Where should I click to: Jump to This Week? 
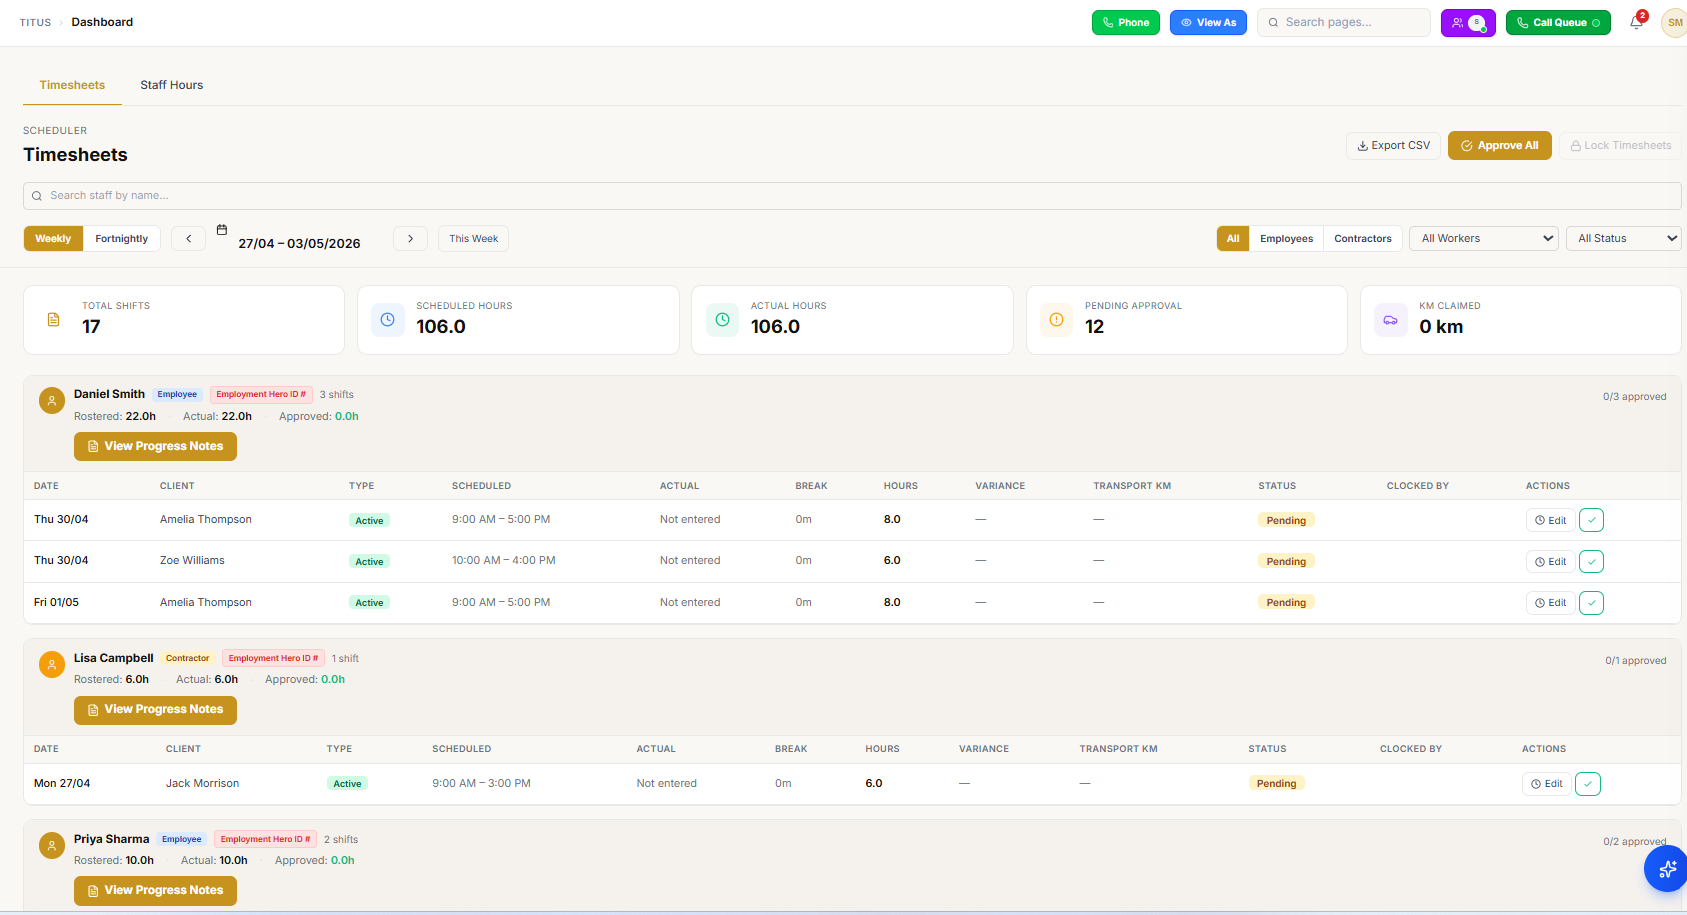(473, 239)
